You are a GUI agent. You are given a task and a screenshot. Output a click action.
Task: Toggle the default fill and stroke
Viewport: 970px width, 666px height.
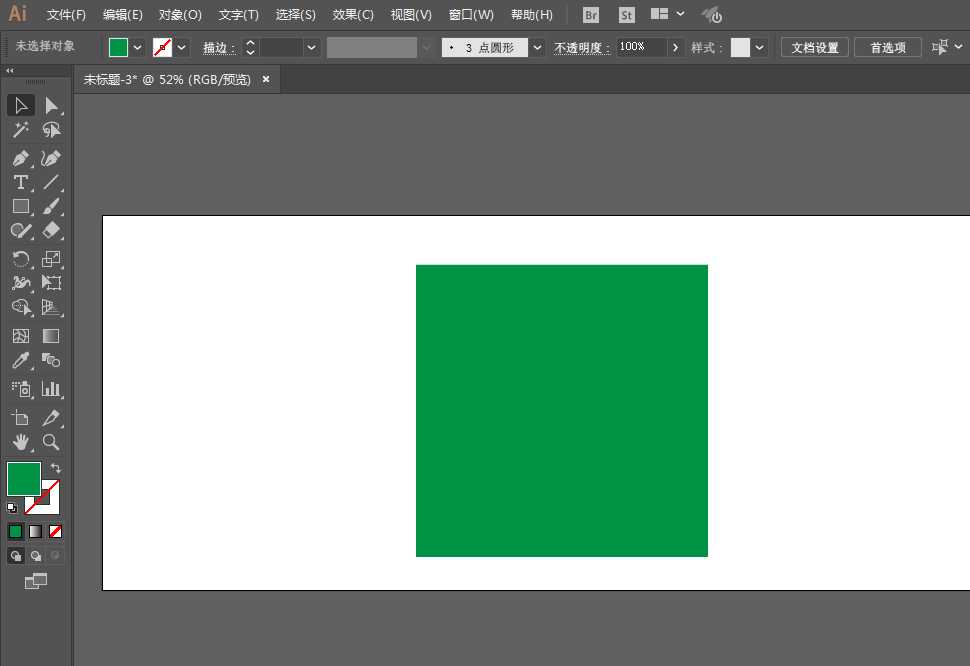(13, 508)
